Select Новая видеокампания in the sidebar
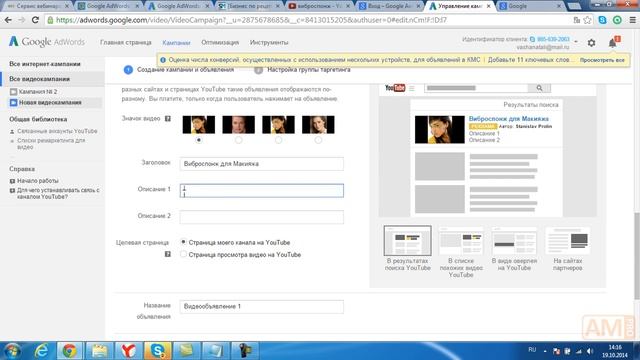This screenshot has width=640, height=360. pos(50,102)
